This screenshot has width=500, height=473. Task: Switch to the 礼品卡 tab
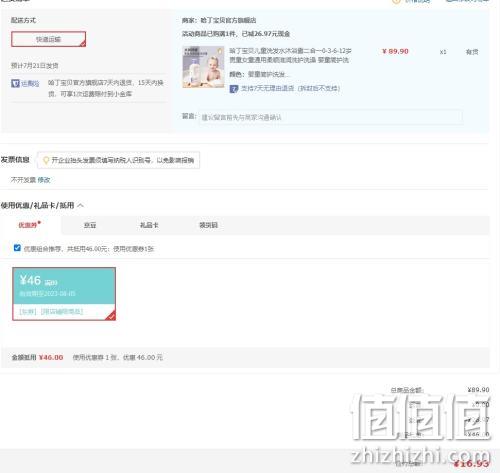tap(149, 225)
